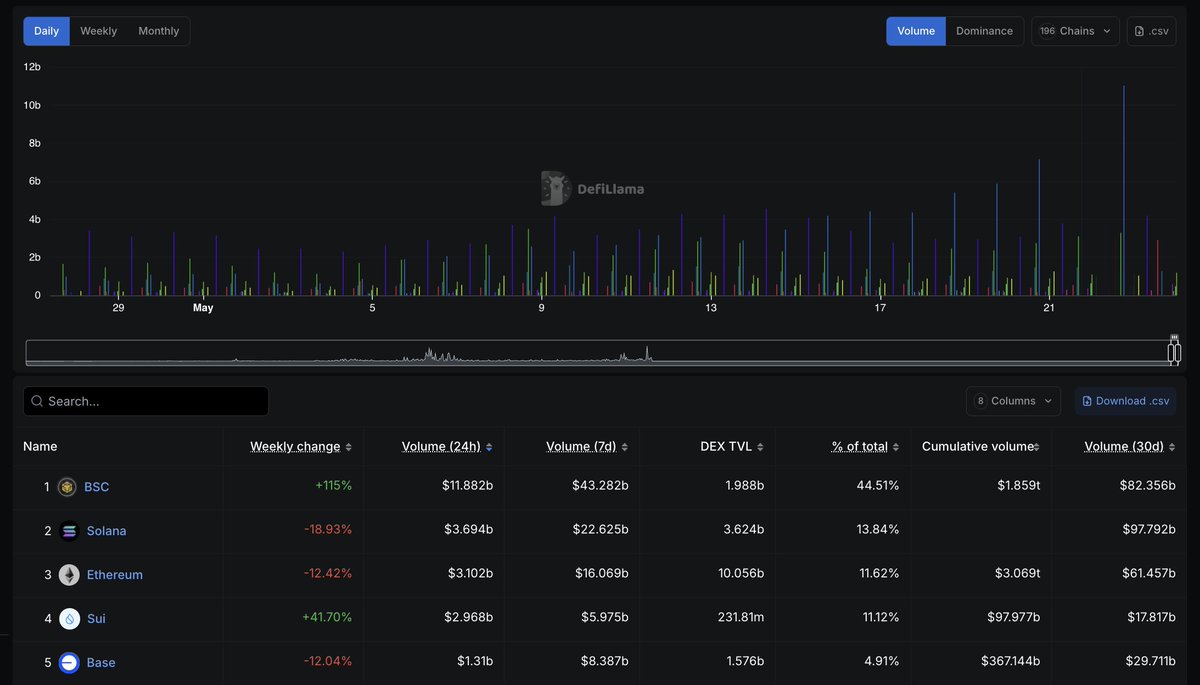The height and width of the screenshot is (685, 1200).
Task: Select the Volume chart mode
Action: (916, 31)
